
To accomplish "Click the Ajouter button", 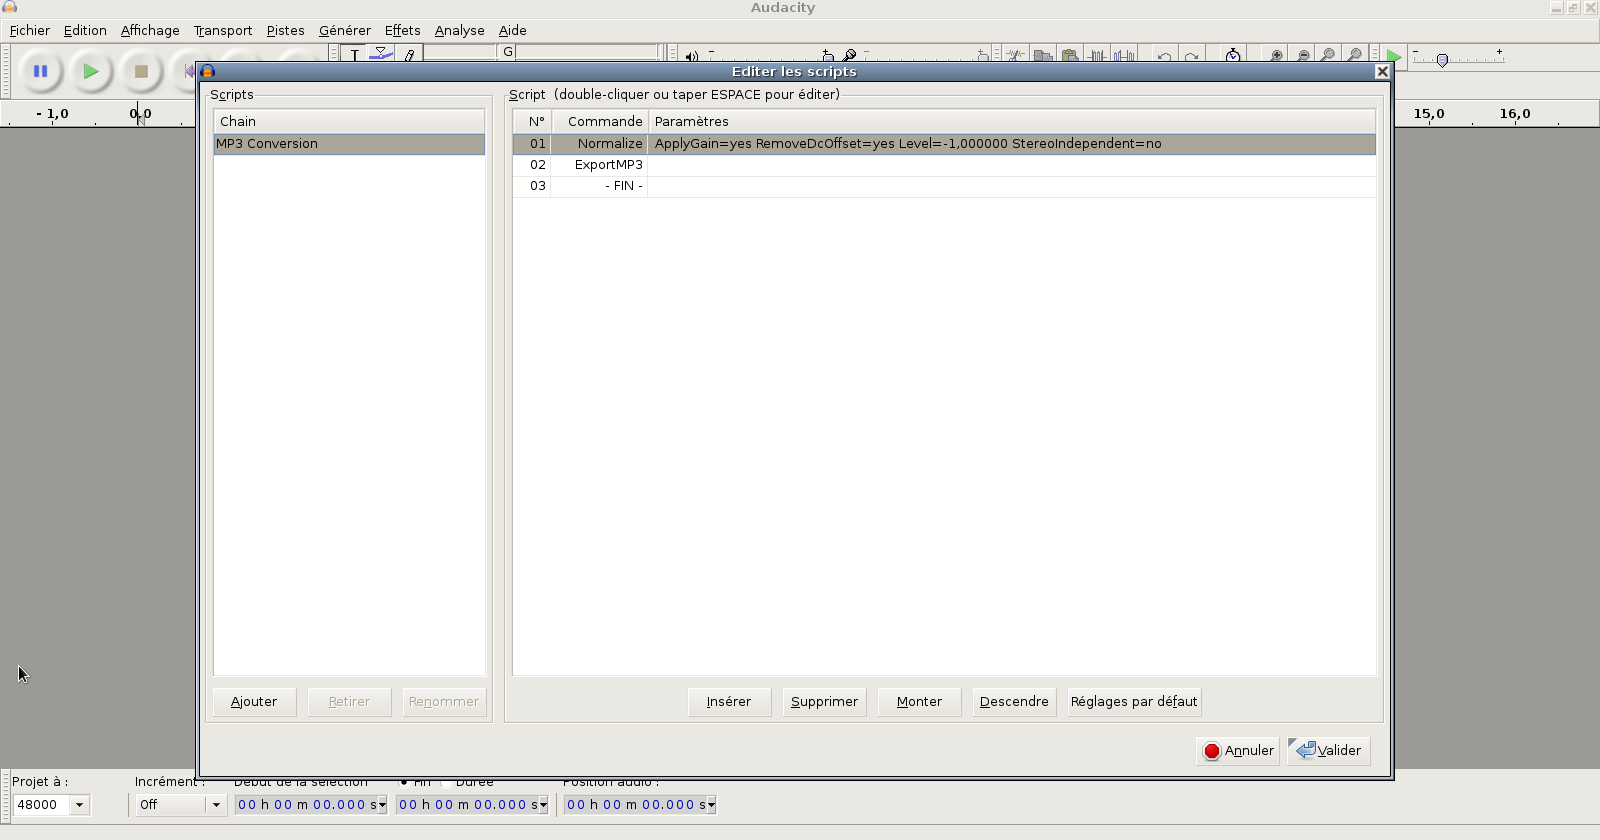I will tap(254, 702).
